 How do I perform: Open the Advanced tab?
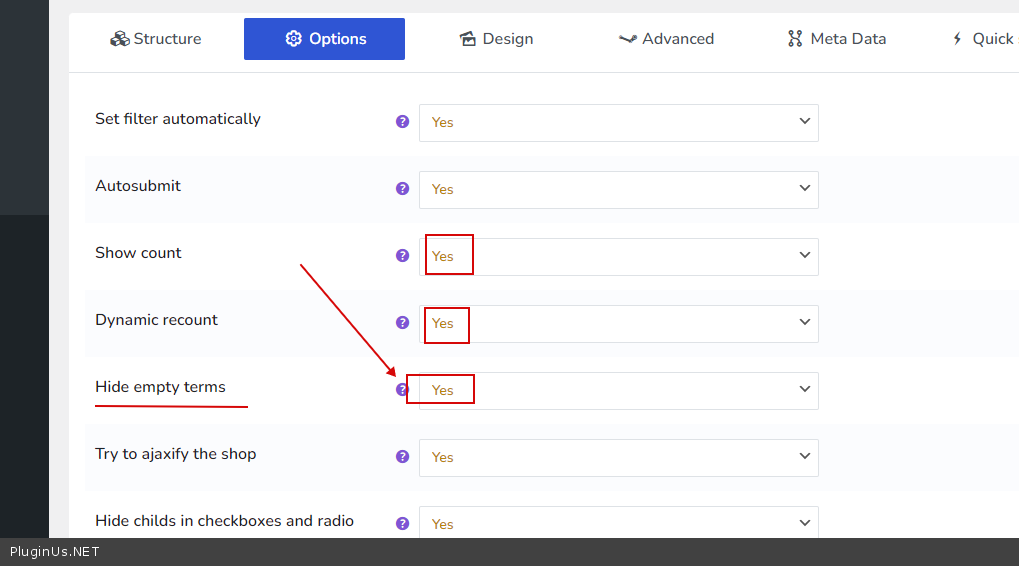(x=666, y=39)
